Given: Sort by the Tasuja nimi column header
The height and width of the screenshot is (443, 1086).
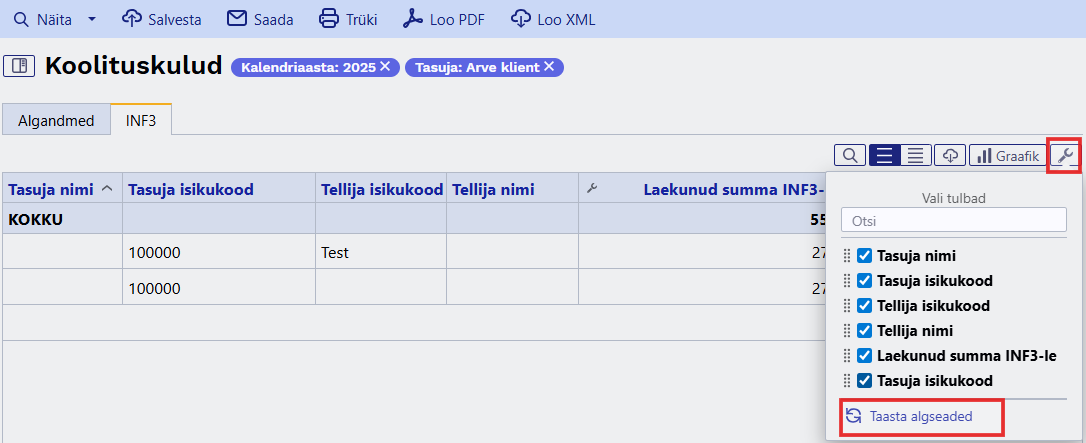Looking at the screenshot, I should pyautogui.click(x=50, y=189).
